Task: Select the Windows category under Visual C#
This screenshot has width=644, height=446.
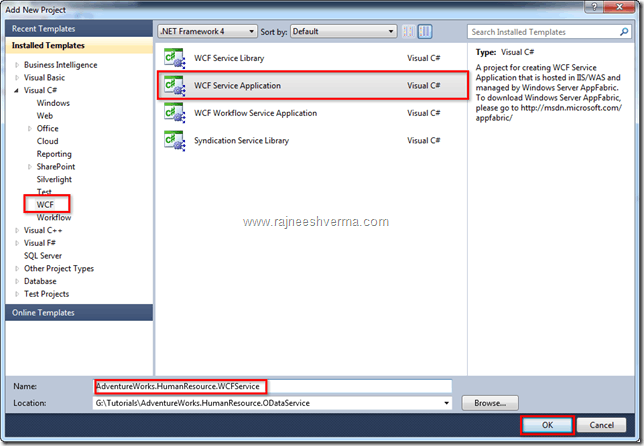Action: 53,103
